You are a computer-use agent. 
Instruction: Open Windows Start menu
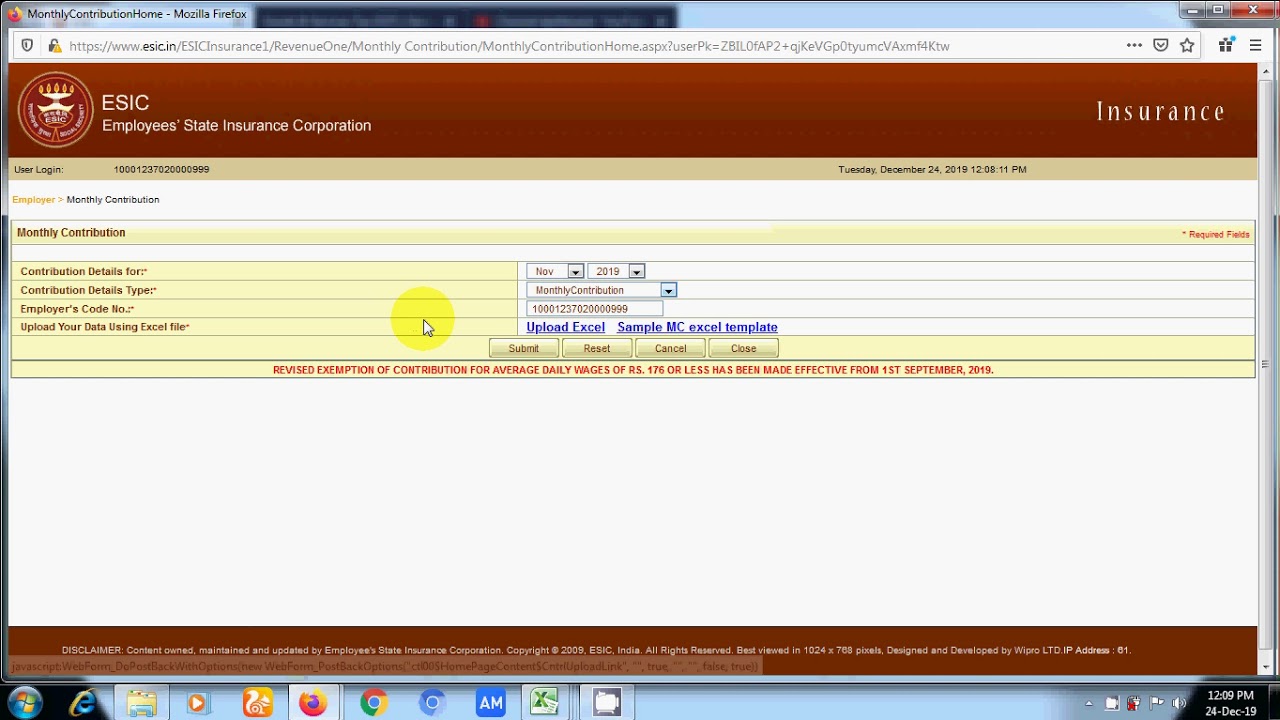[x=23, y=703]
